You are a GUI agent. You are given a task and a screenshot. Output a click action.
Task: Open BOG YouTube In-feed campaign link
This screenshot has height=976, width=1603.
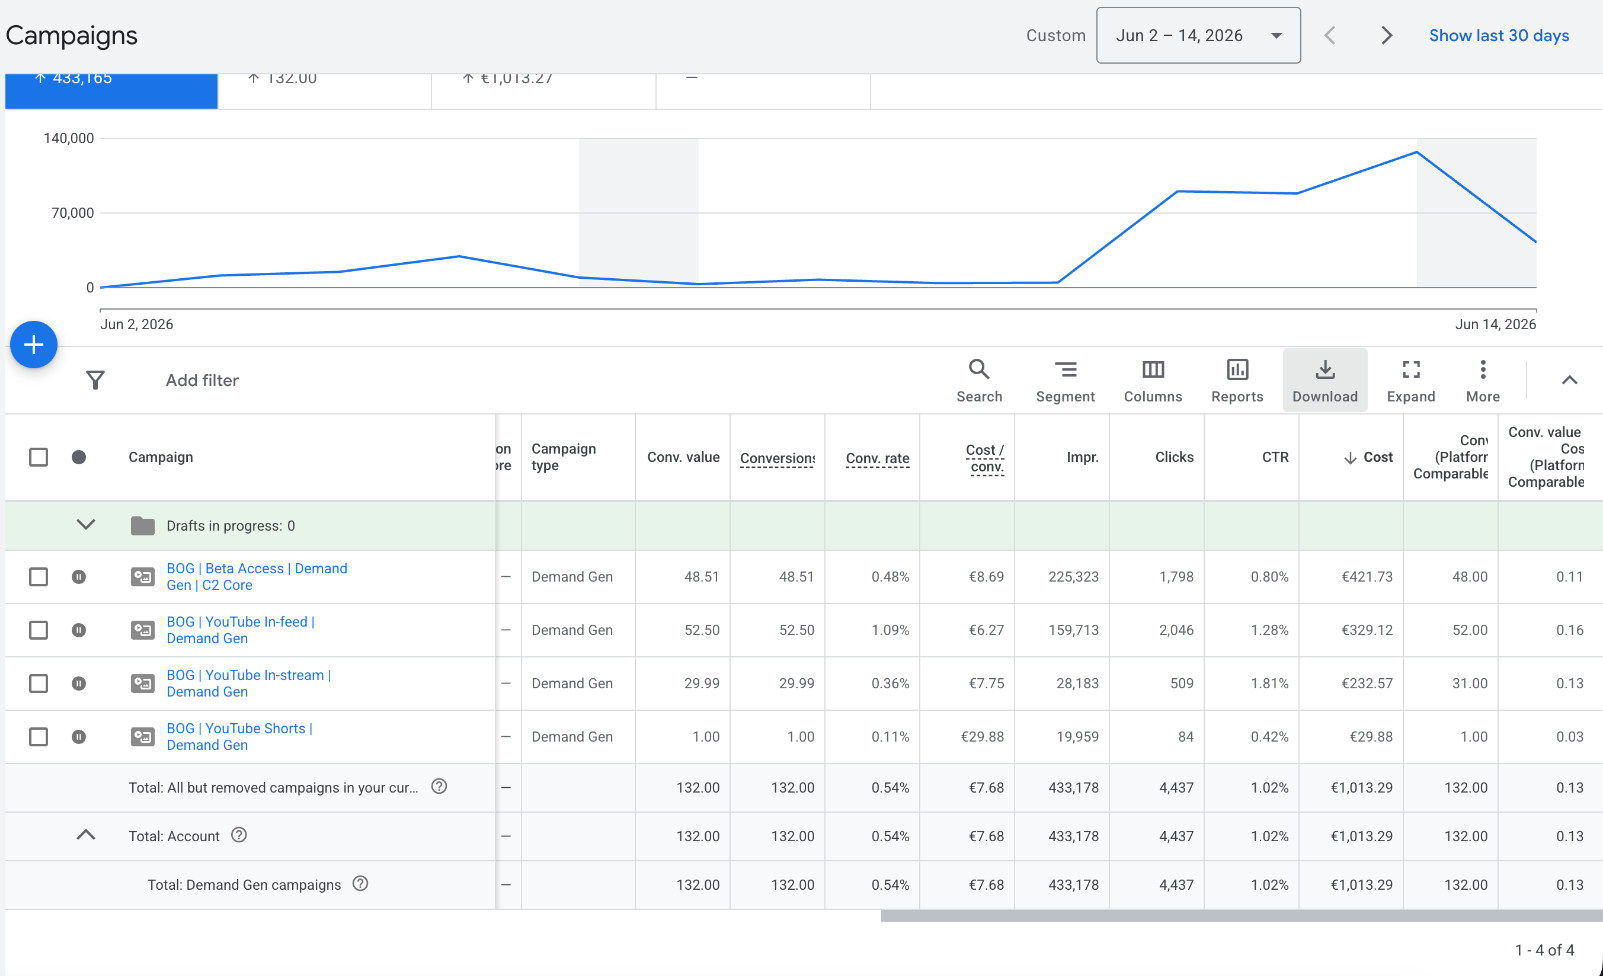tap(241, 630)
